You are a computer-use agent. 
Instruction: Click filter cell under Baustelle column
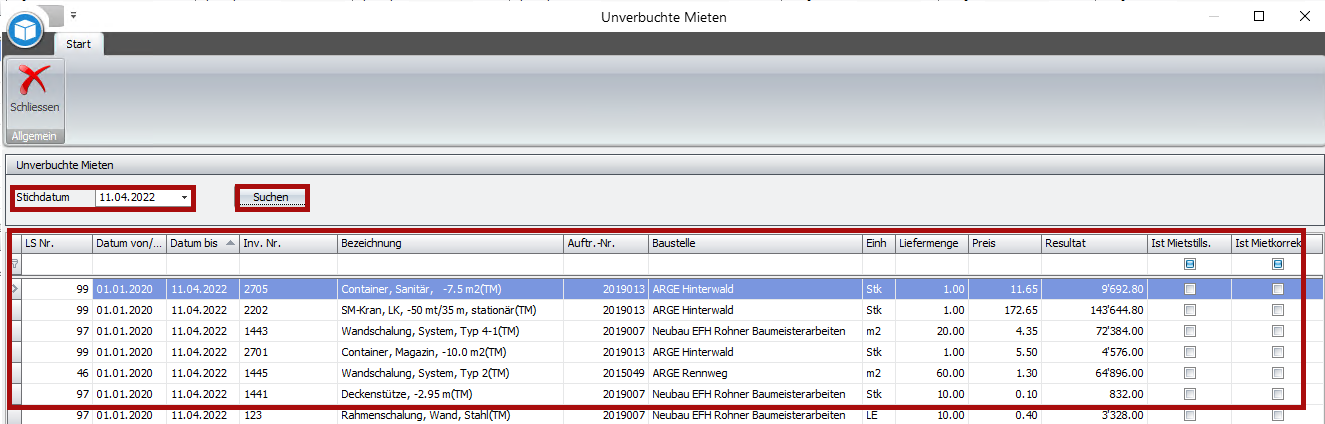point(755,264)
